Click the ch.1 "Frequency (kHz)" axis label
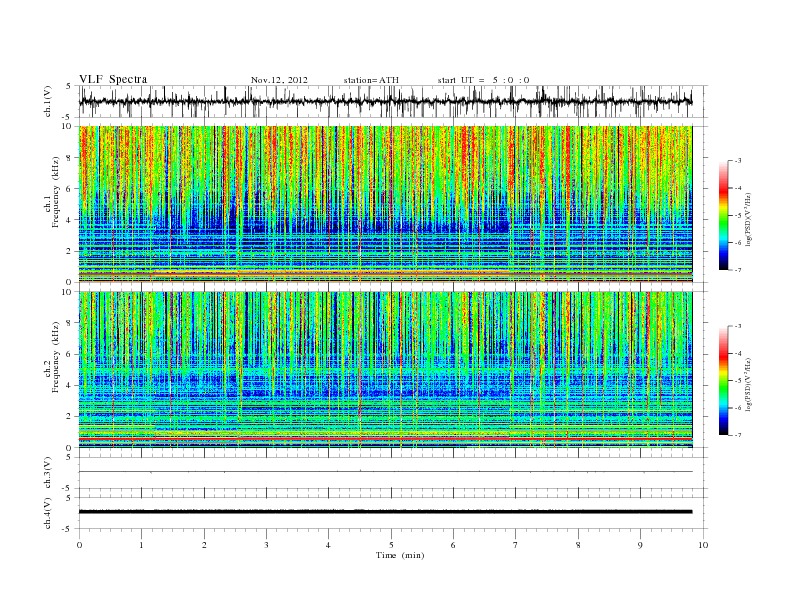This screenshot has width=792, height=612. [55, 192]
